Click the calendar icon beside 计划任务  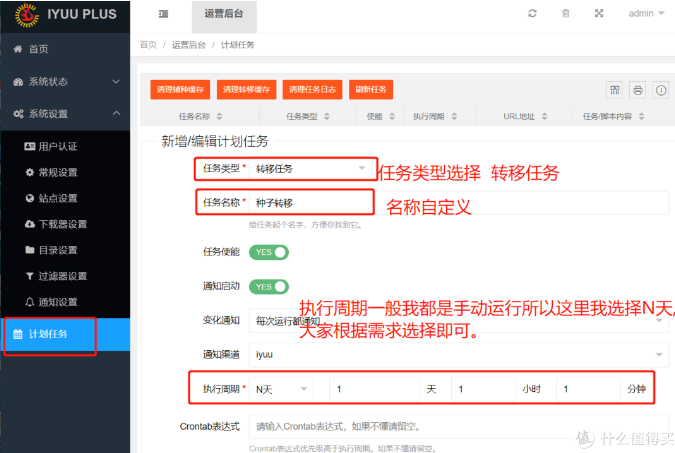point(18,334)
